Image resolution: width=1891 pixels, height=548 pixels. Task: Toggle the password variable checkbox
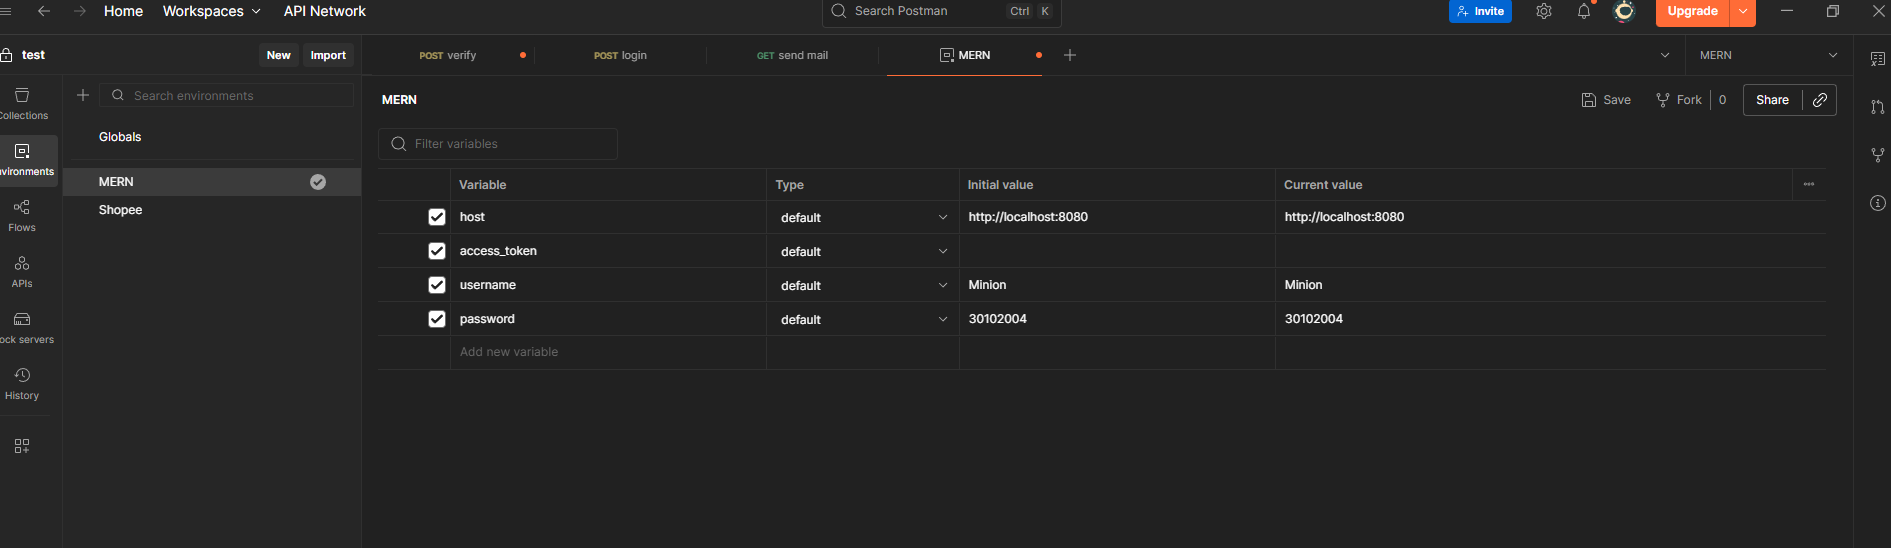(x=437, y=319)
